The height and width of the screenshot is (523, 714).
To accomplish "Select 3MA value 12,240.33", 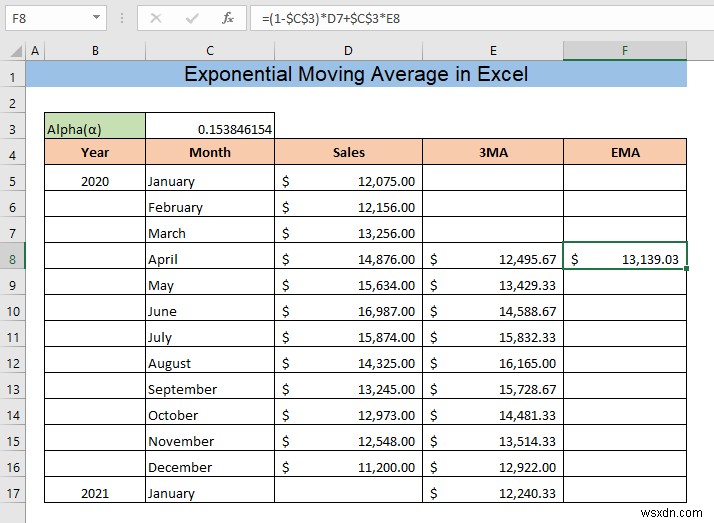I will pos(493,490).
